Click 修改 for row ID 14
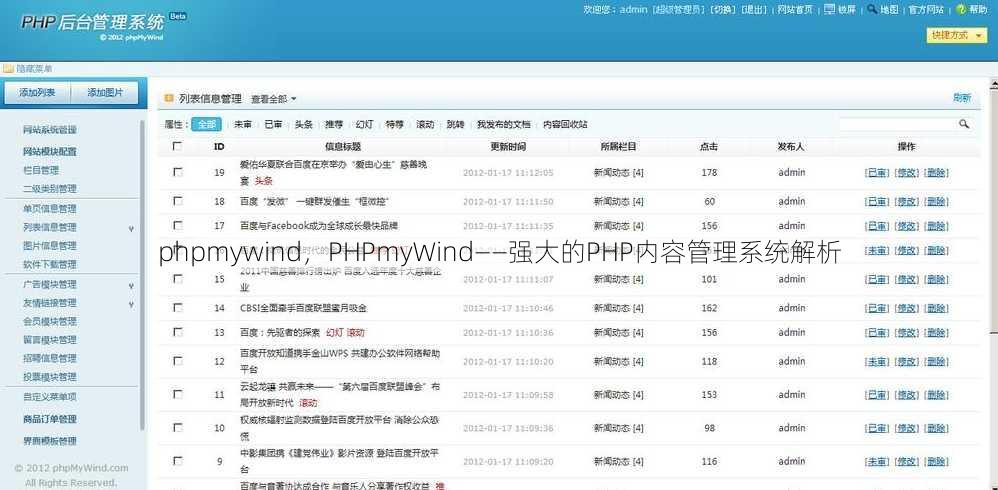 coord(906,309)
